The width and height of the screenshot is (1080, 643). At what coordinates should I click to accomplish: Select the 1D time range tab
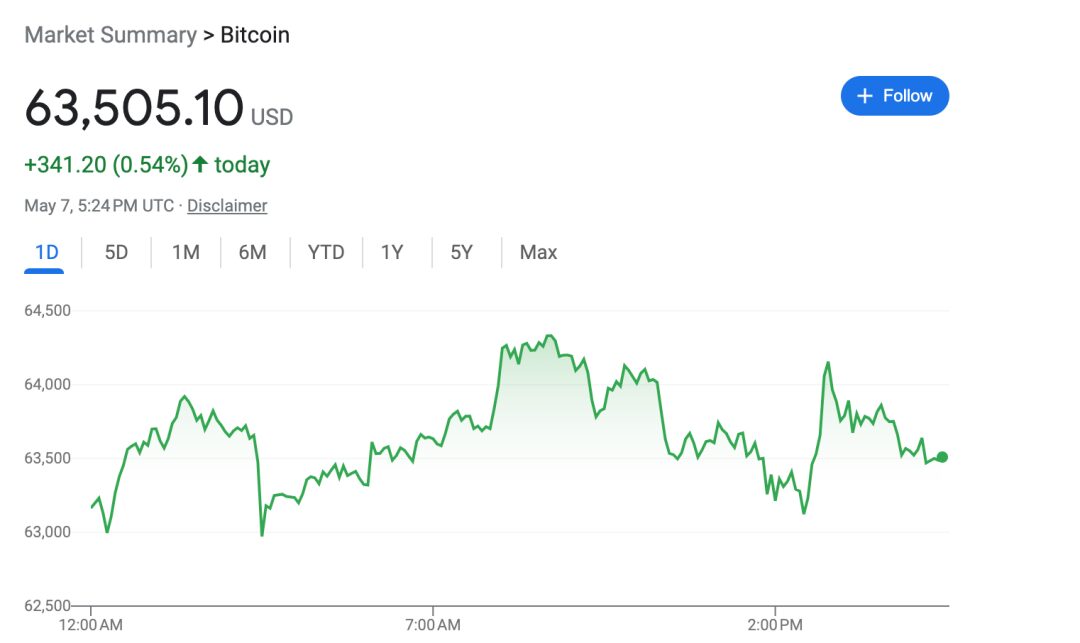tap(46, 252)
